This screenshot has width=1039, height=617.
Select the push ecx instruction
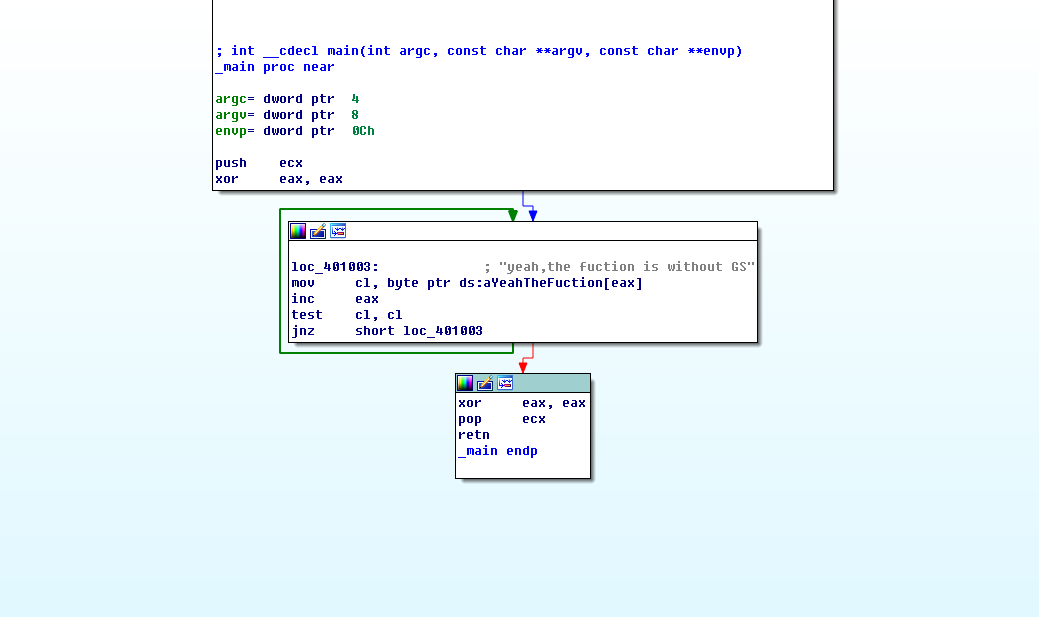coord(255,162)
